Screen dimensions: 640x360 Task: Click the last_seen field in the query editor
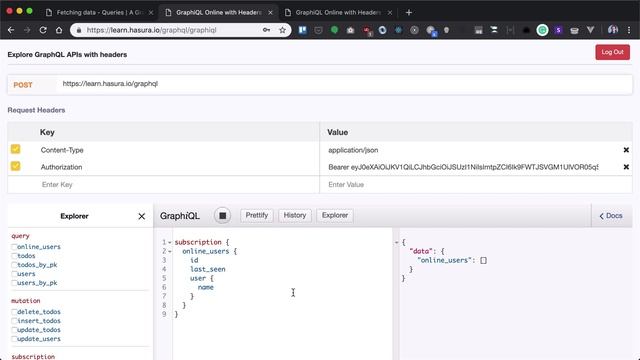[208, 269]
